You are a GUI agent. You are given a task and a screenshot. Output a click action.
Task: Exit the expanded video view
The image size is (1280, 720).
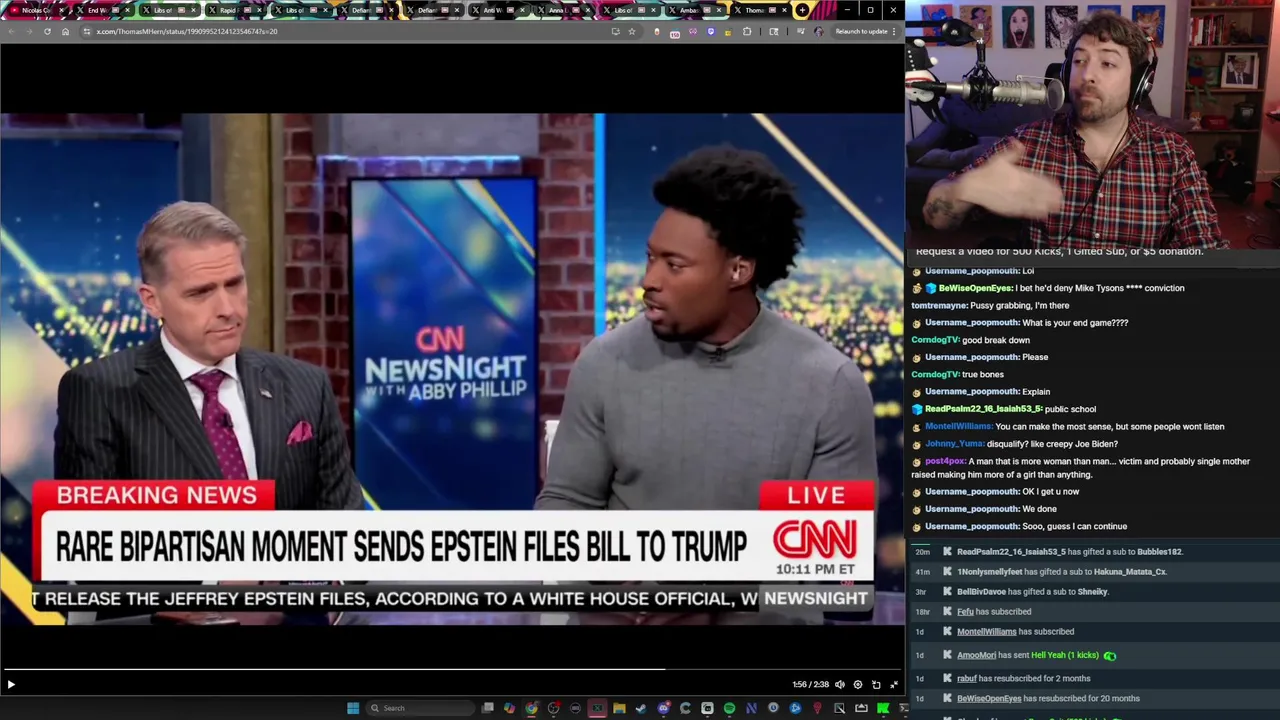(x=894, y=685)
